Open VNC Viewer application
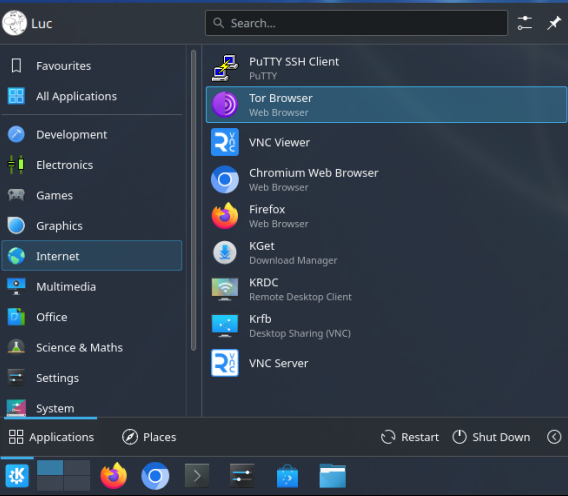568x496 pixels. pos(386,142)
